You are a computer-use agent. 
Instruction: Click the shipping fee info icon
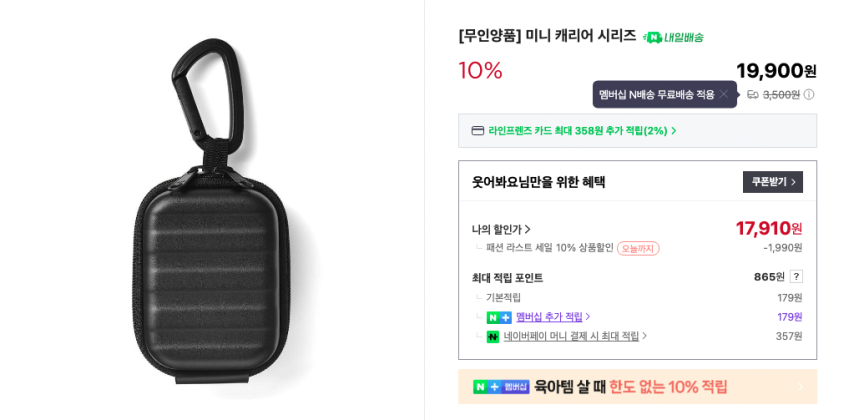[809, 95]
